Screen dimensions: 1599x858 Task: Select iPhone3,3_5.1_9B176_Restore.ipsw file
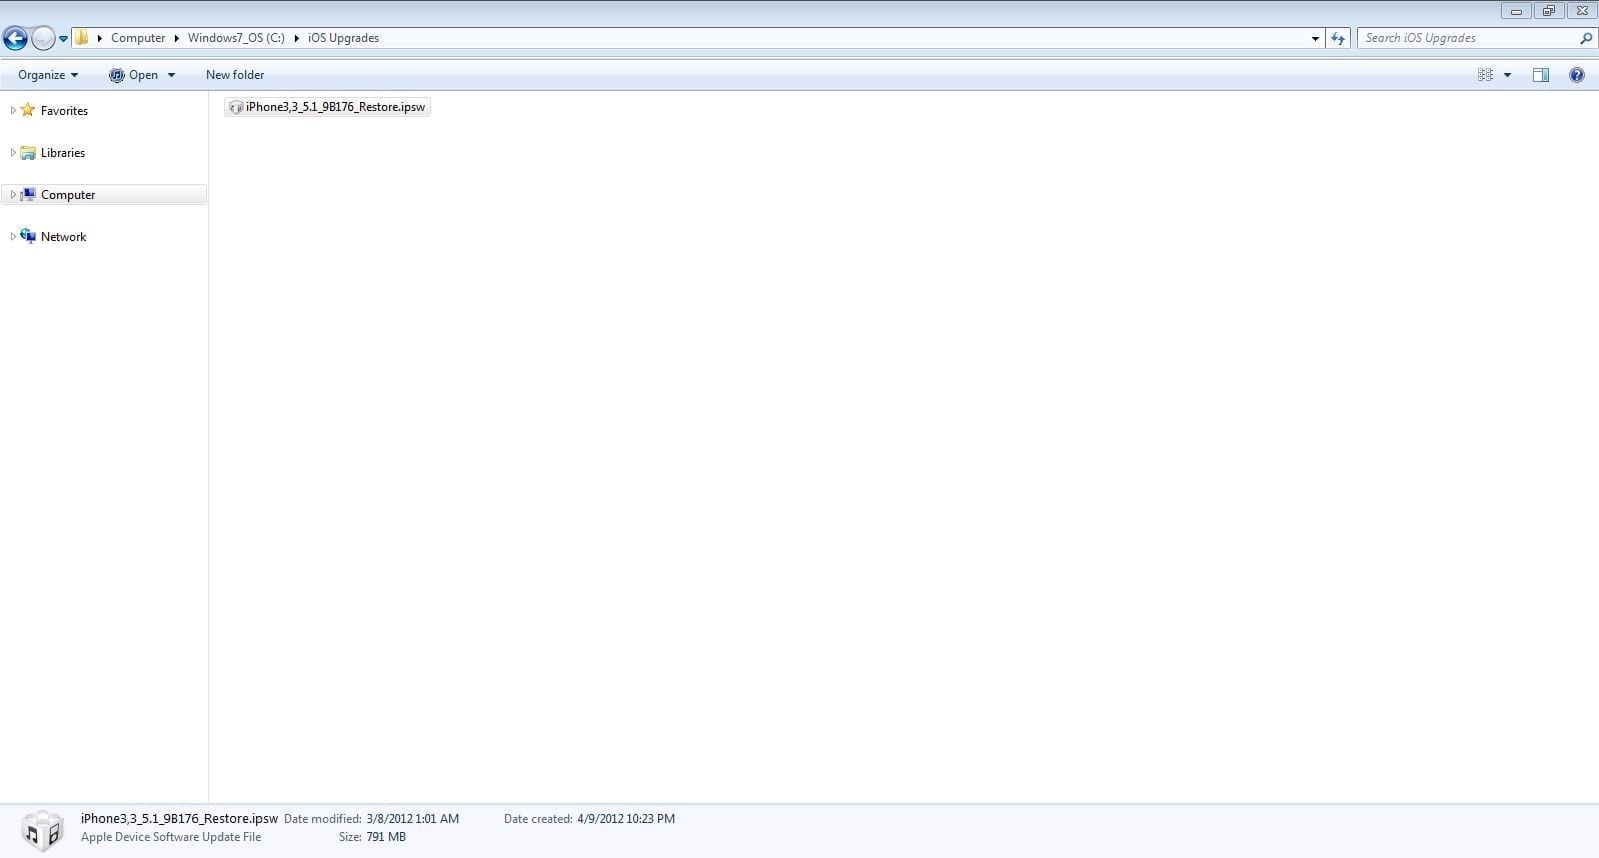[x=327, y=107]
